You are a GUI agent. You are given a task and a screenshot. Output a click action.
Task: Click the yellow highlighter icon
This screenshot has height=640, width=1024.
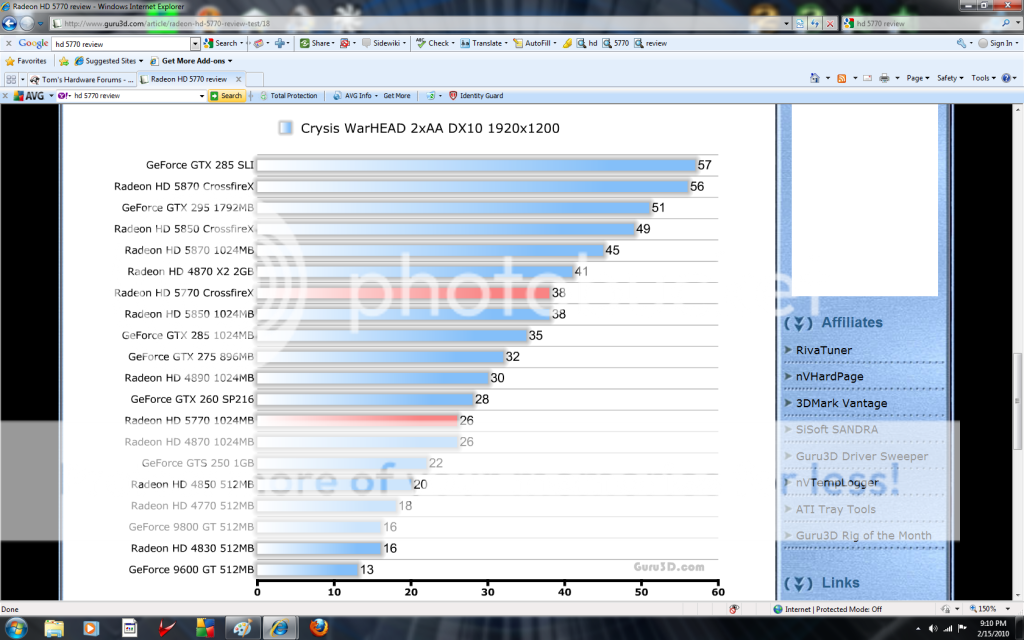pyautogui.click(x=567, y=43)
